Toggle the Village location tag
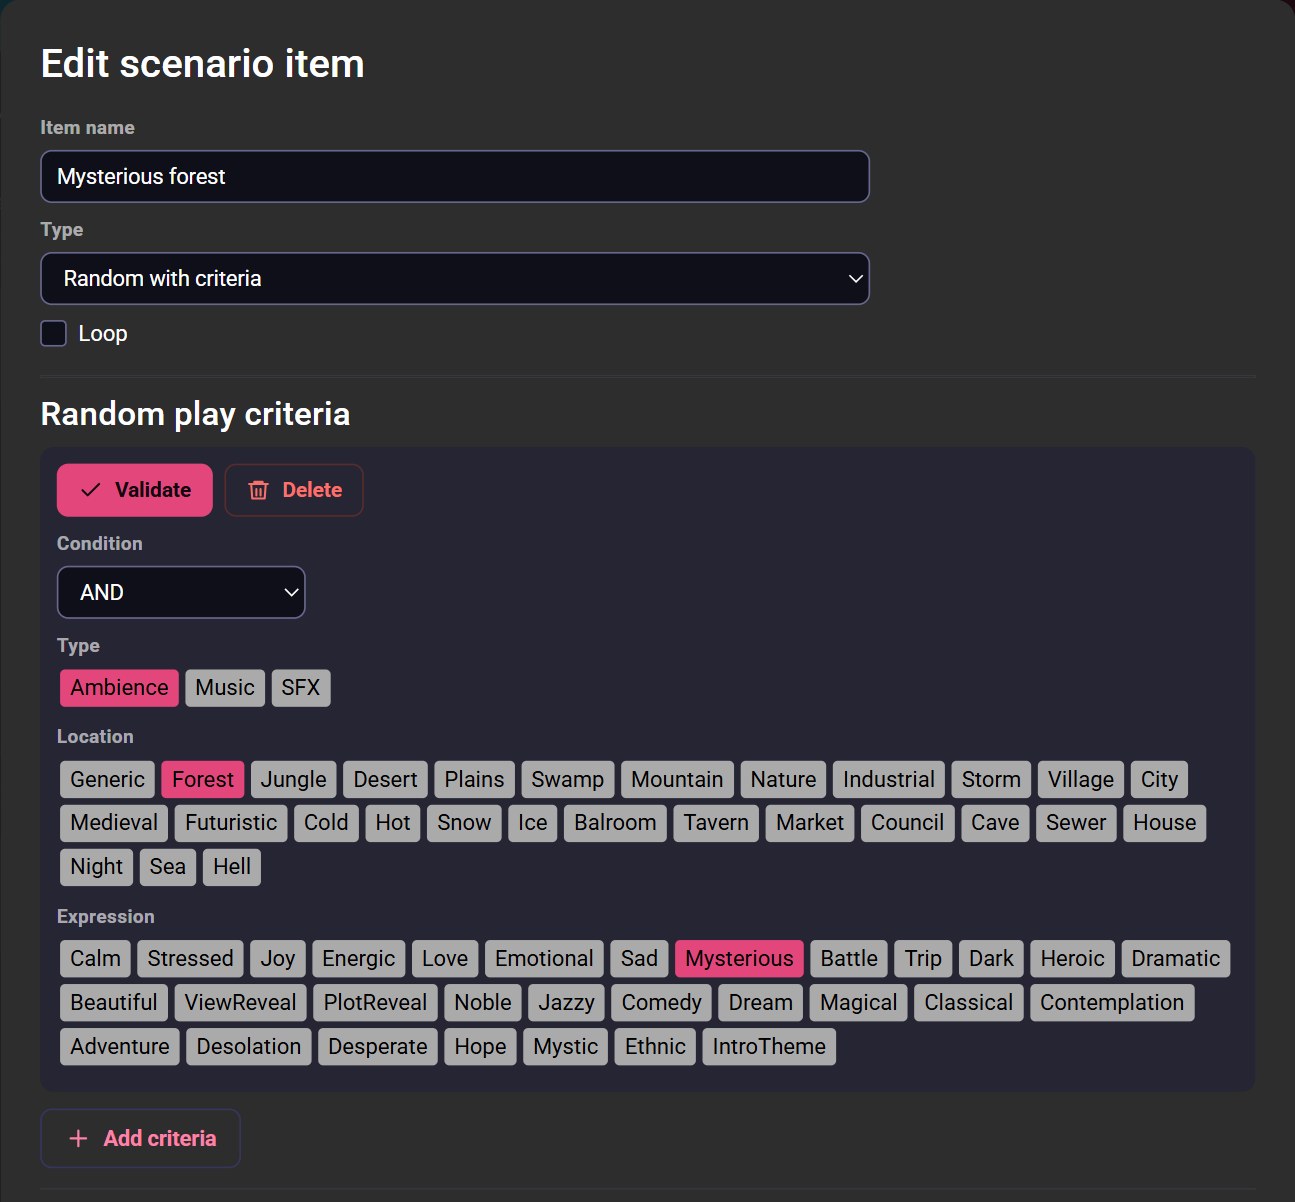 pos(1081,779)
